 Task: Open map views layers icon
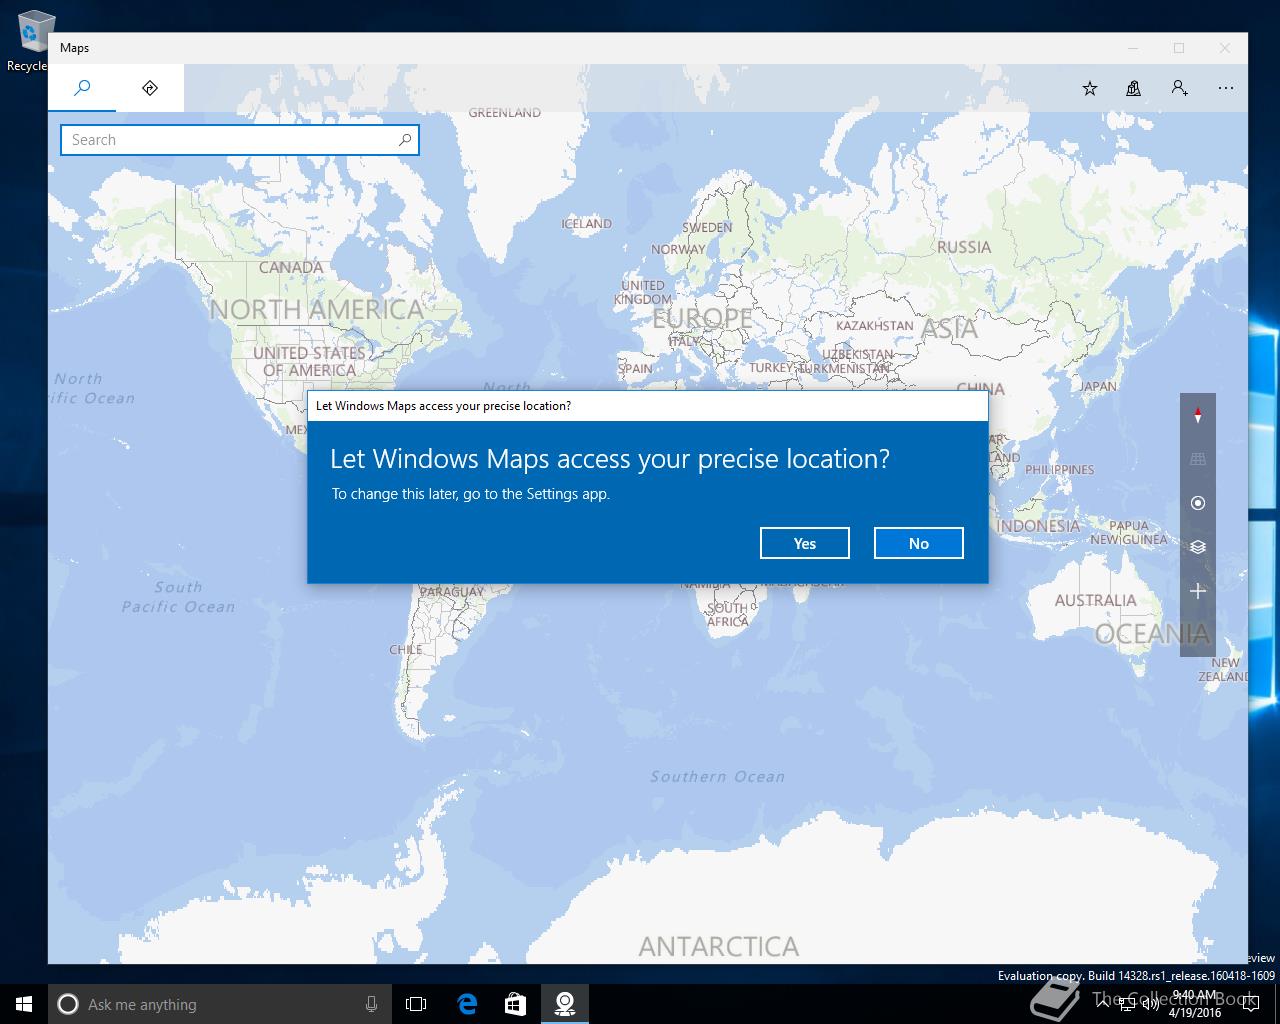pyautogui.click(x=1198, y=547)
